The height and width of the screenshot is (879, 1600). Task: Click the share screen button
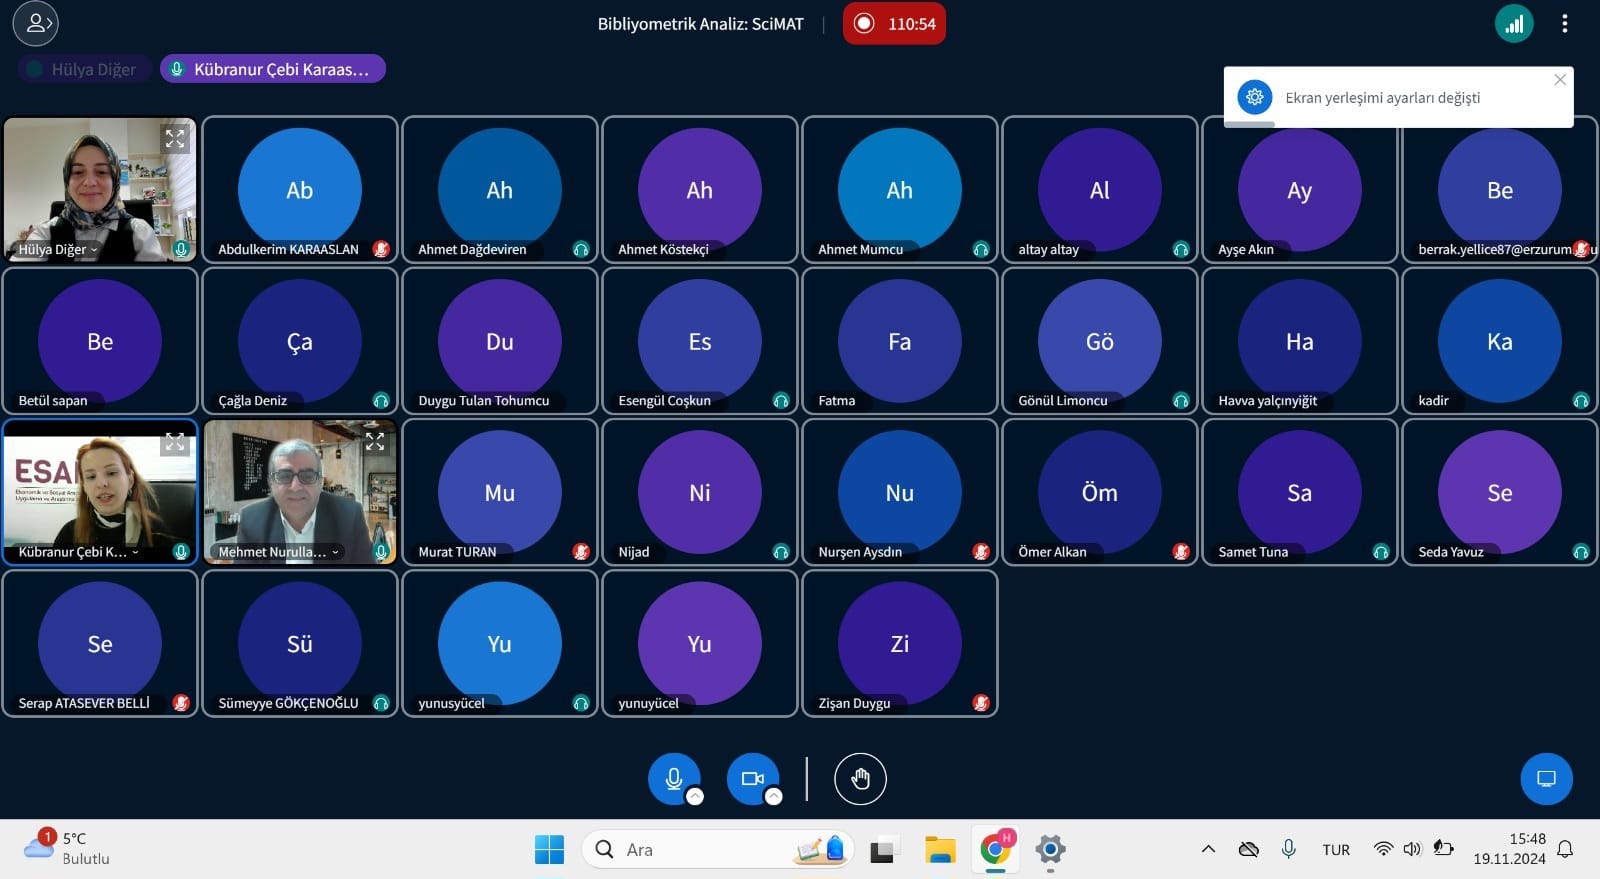(x=1546, y=779)
